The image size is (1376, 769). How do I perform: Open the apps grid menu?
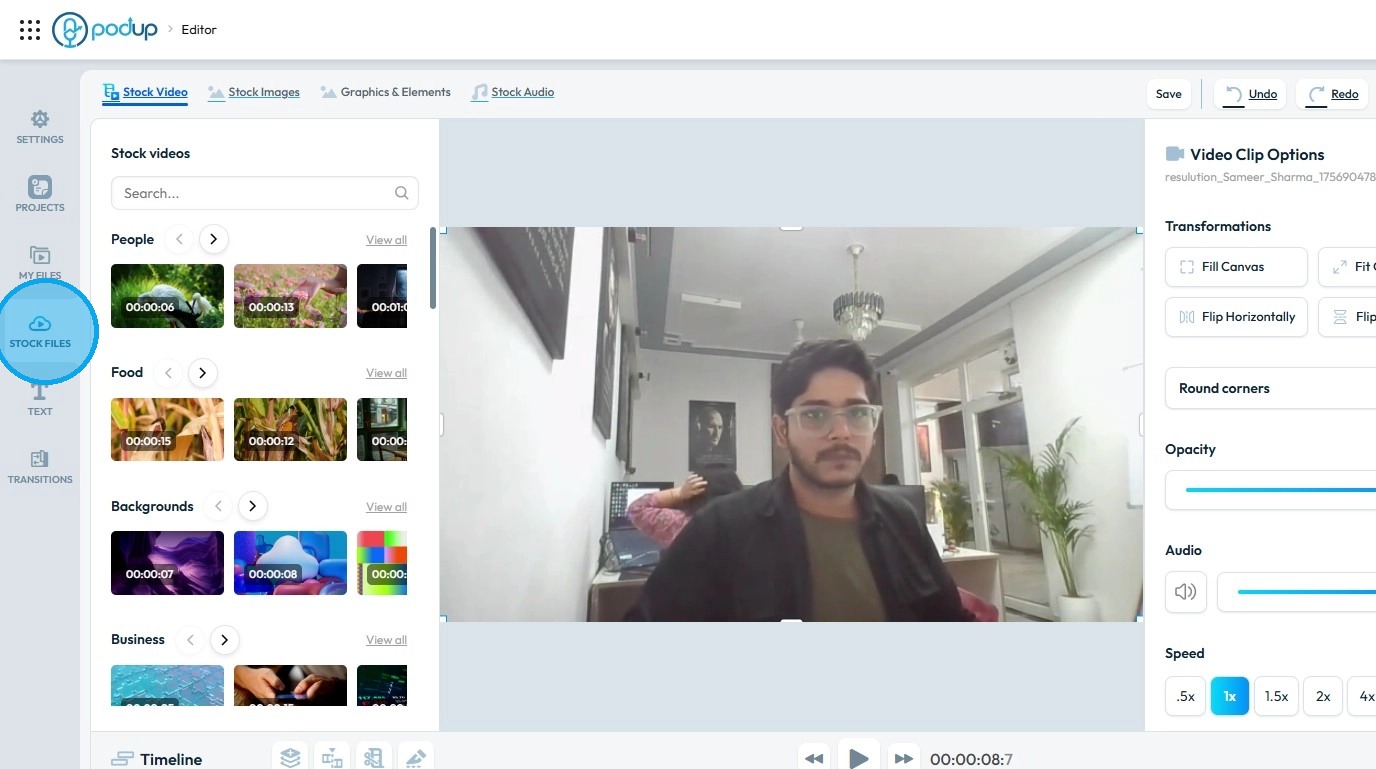point(30,30)
